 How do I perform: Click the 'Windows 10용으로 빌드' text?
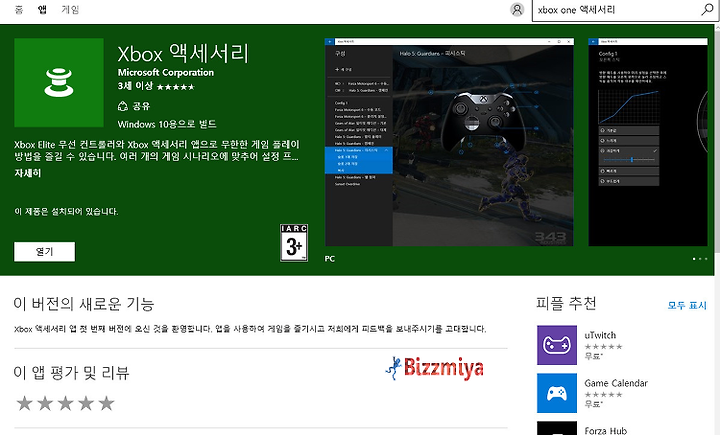167,124
